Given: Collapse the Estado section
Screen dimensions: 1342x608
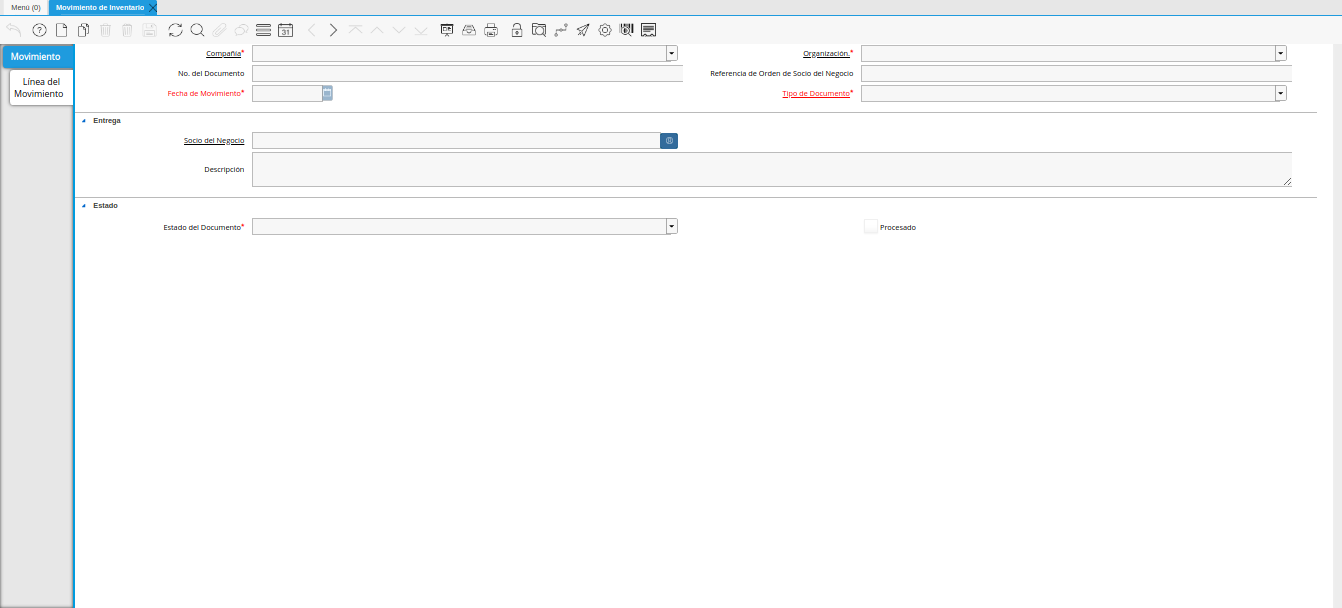Looking at the screenshot, I should pos(84,206).
